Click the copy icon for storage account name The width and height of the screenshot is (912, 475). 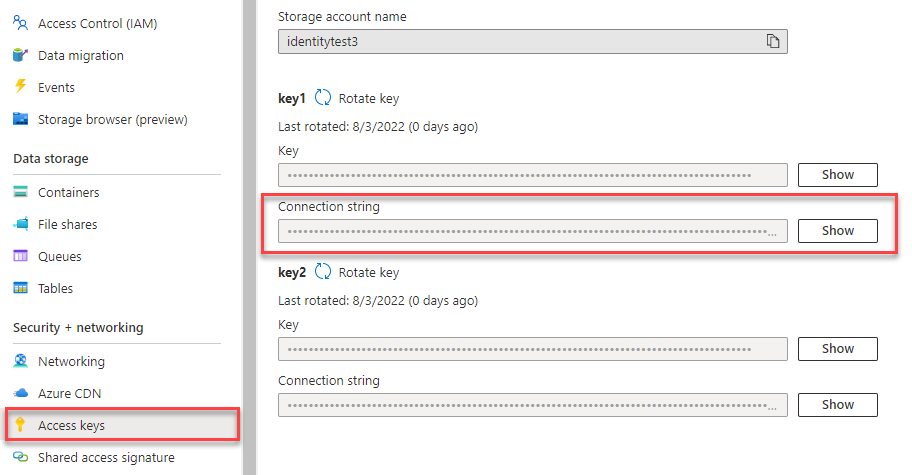(x=772, y=41)
